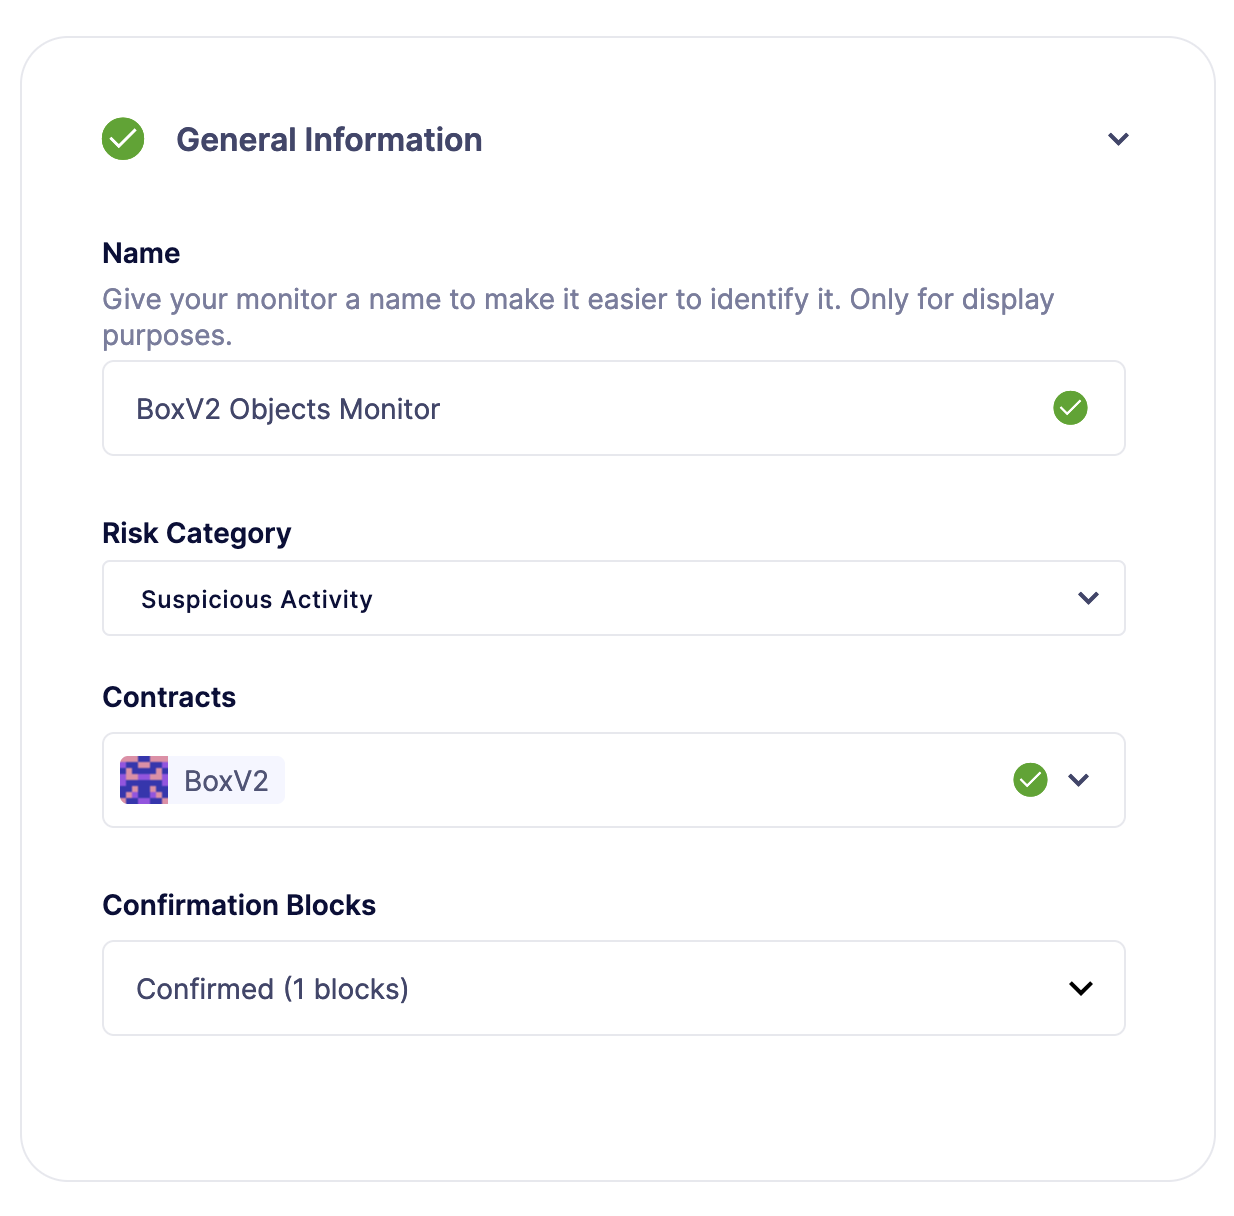Click the validation check on the monitor name
Image resolution: width=1234 pixels, height=1216 pixels.
click(1069, 408)
